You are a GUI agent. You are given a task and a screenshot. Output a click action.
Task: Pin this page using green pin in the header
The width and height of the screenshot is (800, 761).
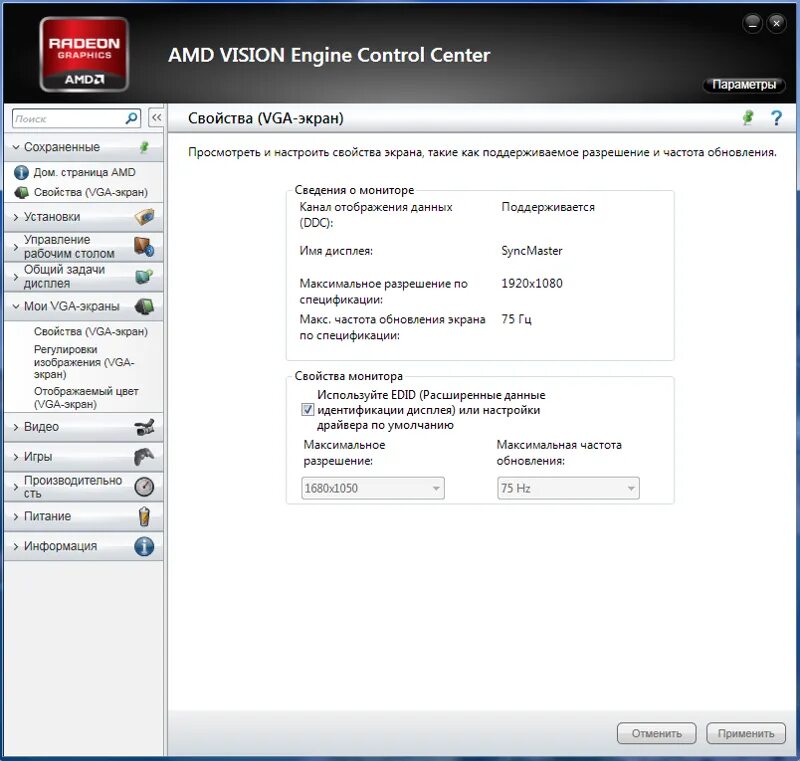click(x=748, y=118)
